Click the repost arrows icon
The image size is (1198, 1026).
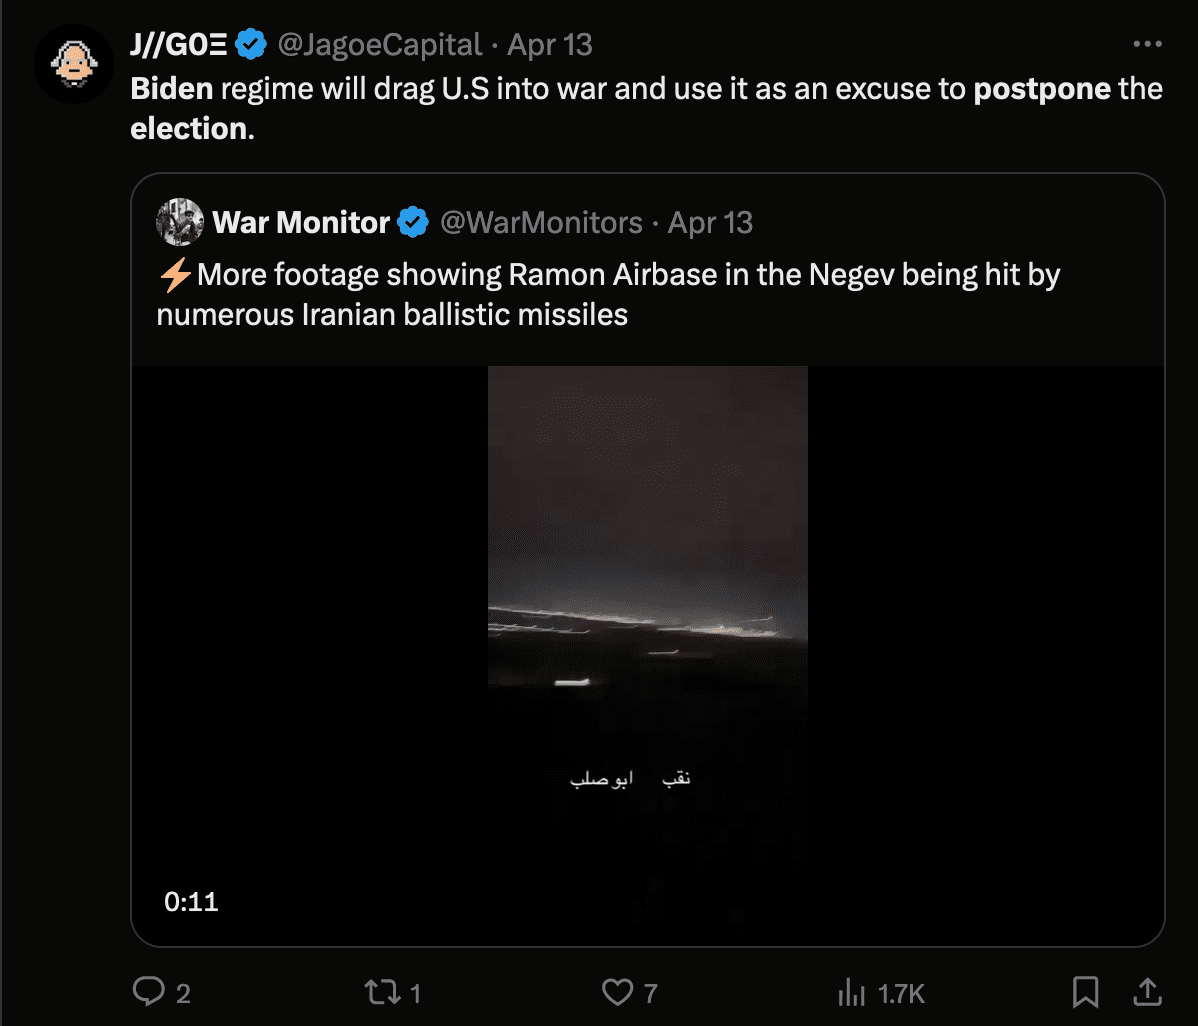click(379, 992)
